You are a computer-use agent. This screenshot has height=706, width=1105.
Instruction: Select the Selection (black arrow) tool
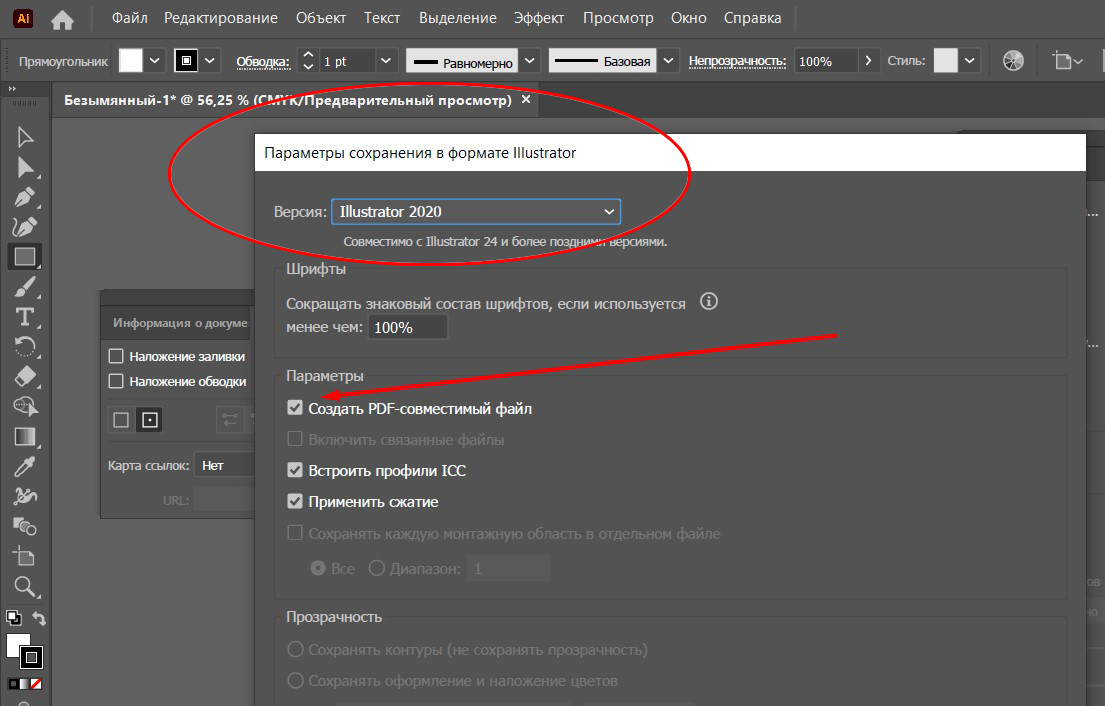(25, 137)
